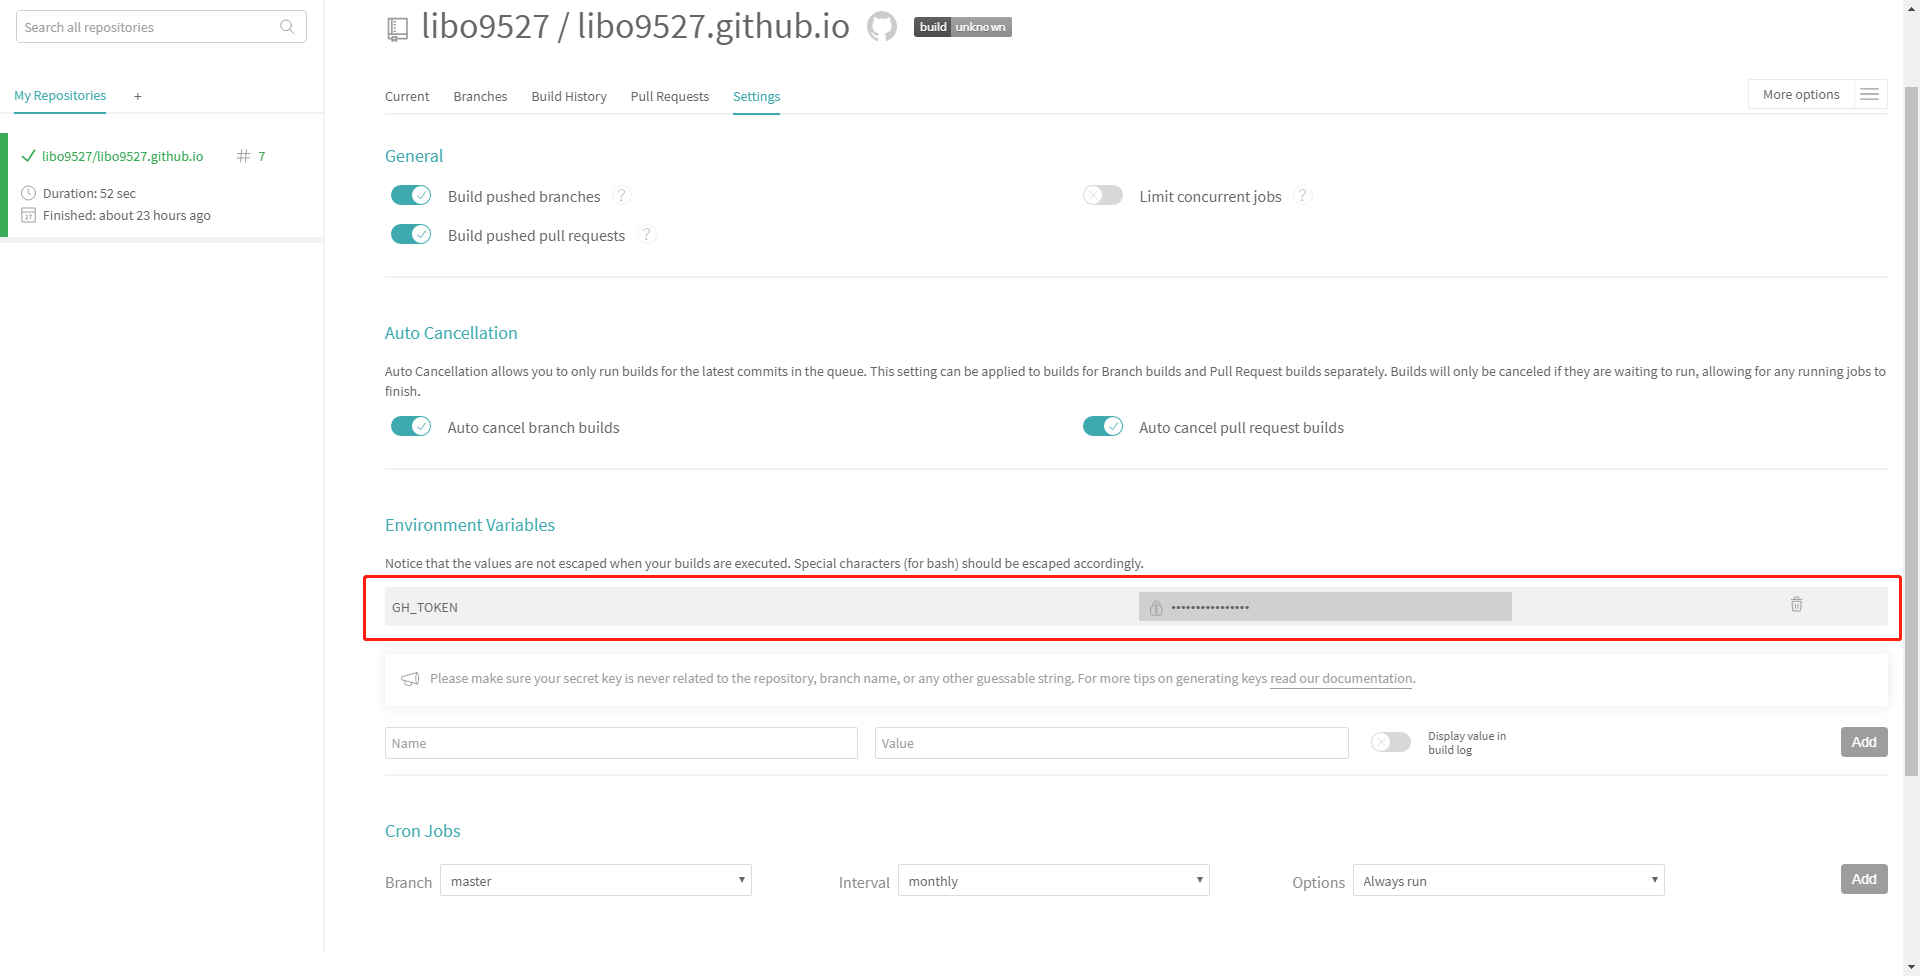Toggle Build pushed branches switch
This screenshot has height=976, width=1920.
pos(411,195)
